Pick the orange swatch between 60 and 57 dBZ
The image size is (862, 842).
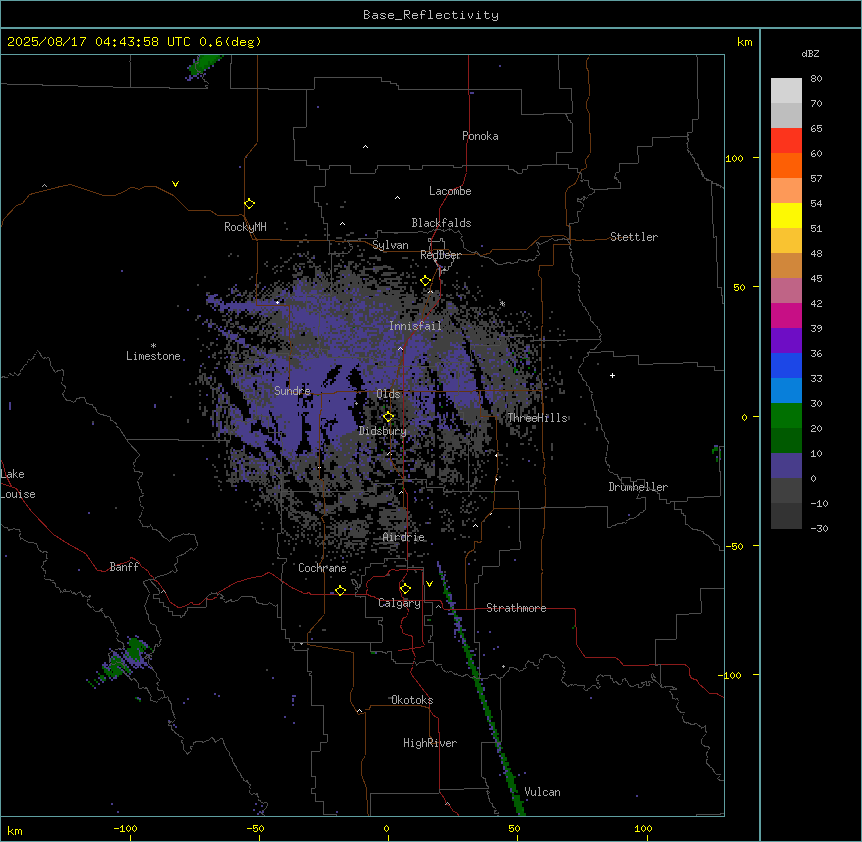pyautogui.click(x=786, y=165)
